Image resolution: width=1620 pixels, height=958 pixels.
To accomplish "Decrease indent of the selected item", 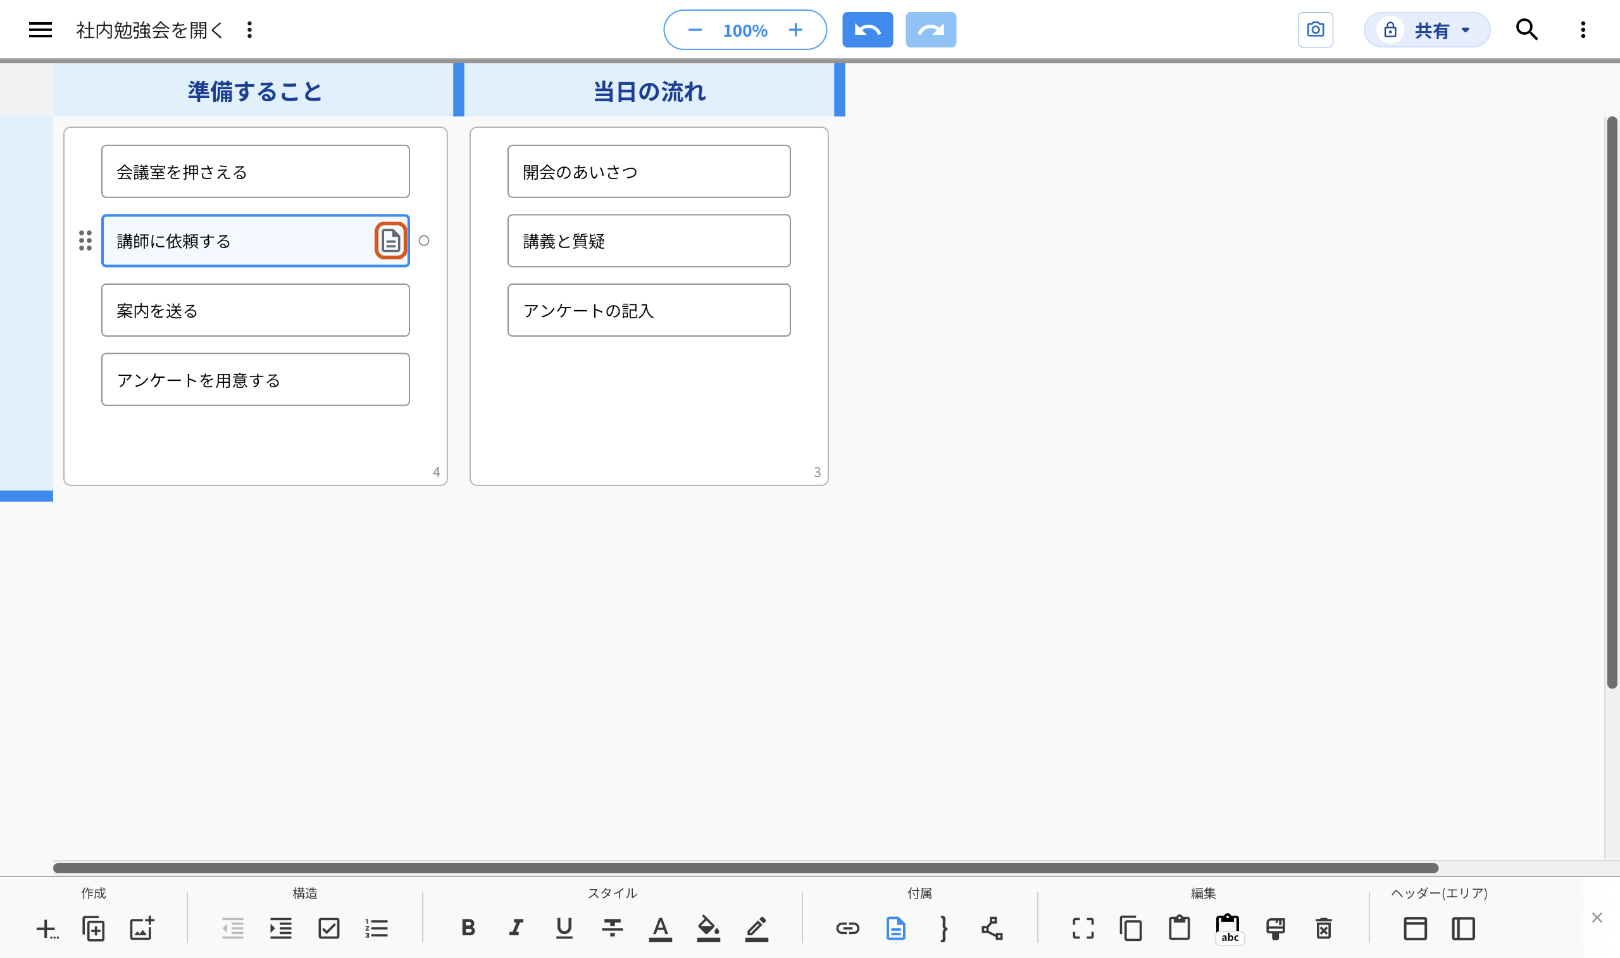I will (x=233, y=929).
